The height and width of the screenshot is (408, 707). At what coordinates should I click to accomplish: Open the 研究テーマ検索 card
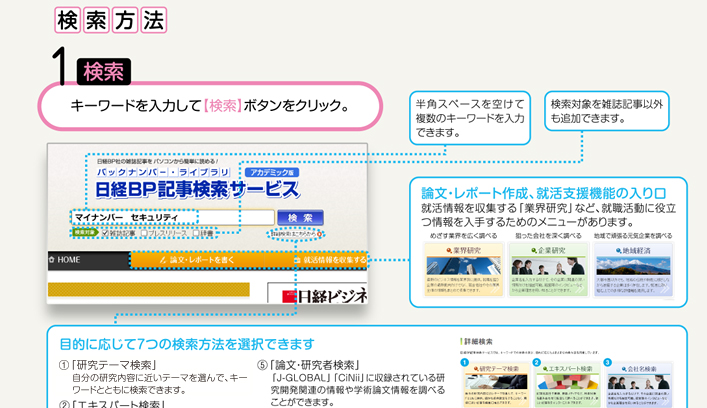coord(496,385)
